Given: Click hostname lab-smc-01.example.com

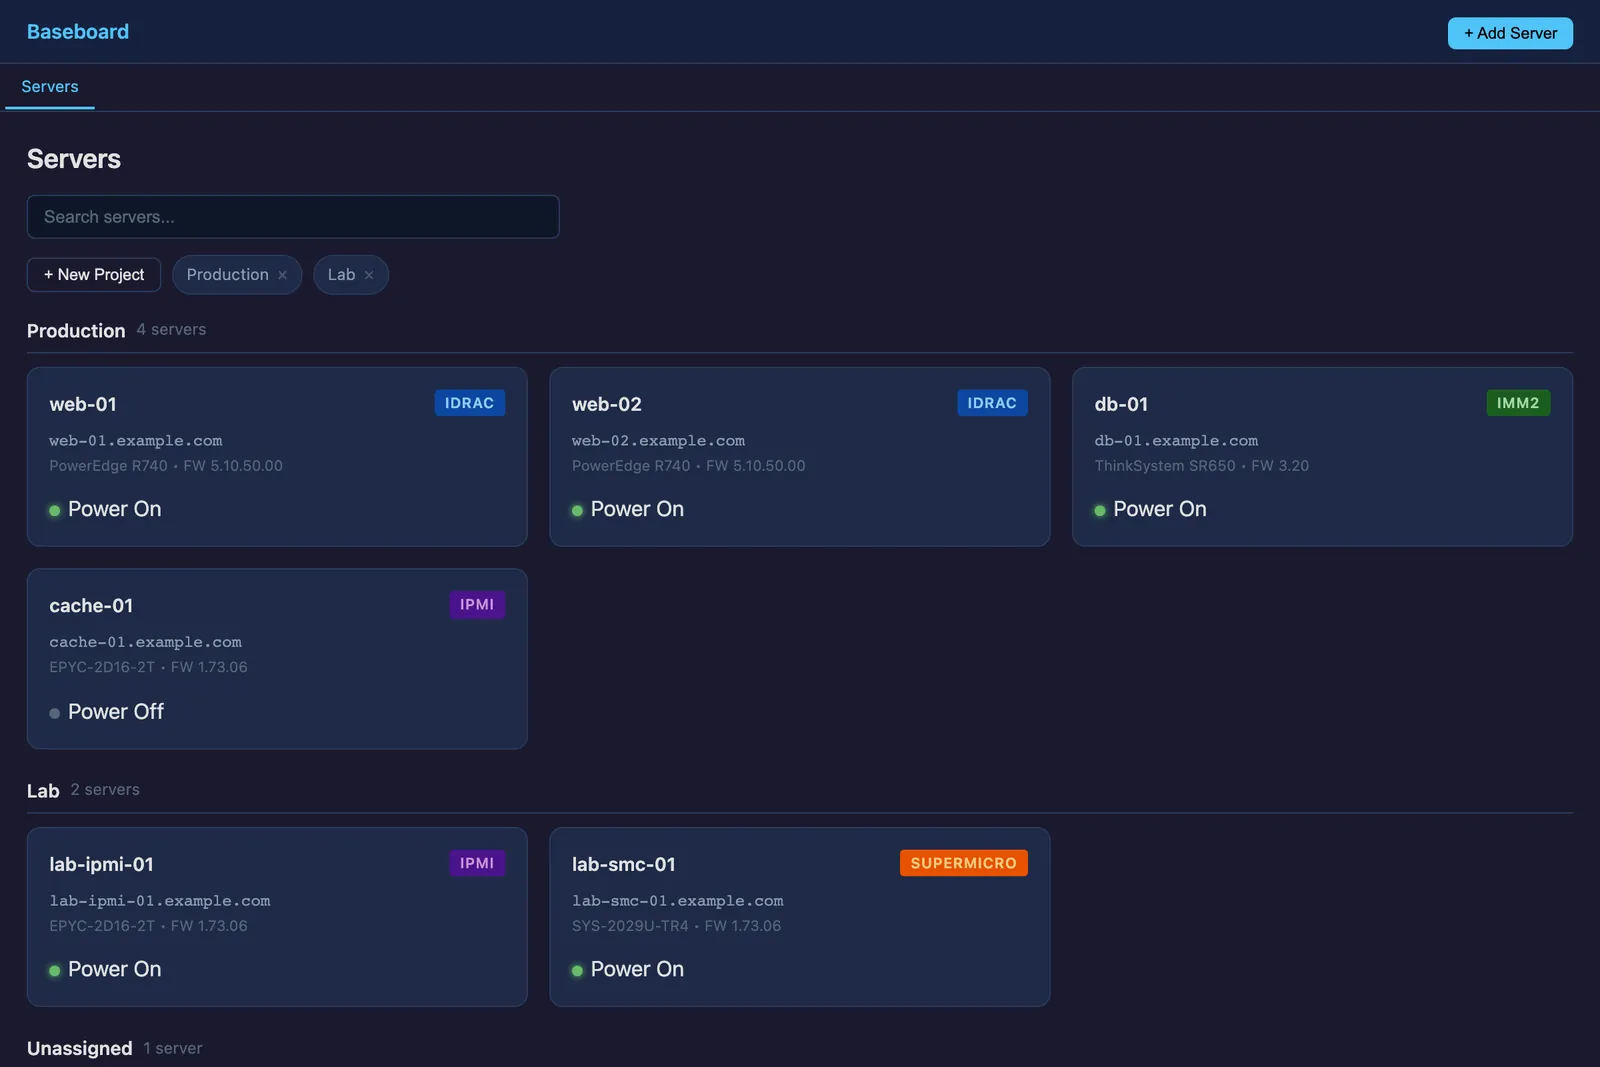Looking at the screenshot, I should (x=677, y=901).
